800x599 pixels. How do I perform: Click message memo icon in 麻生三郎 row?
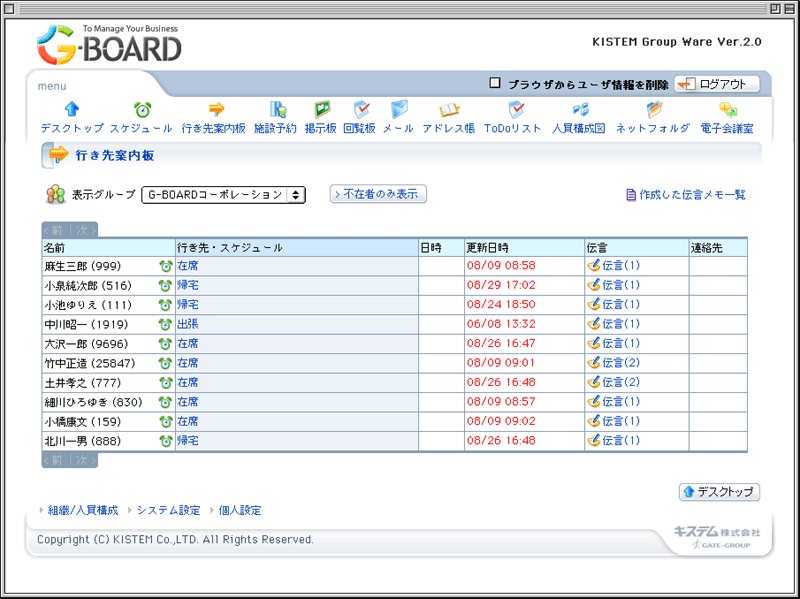coord(593,265)
